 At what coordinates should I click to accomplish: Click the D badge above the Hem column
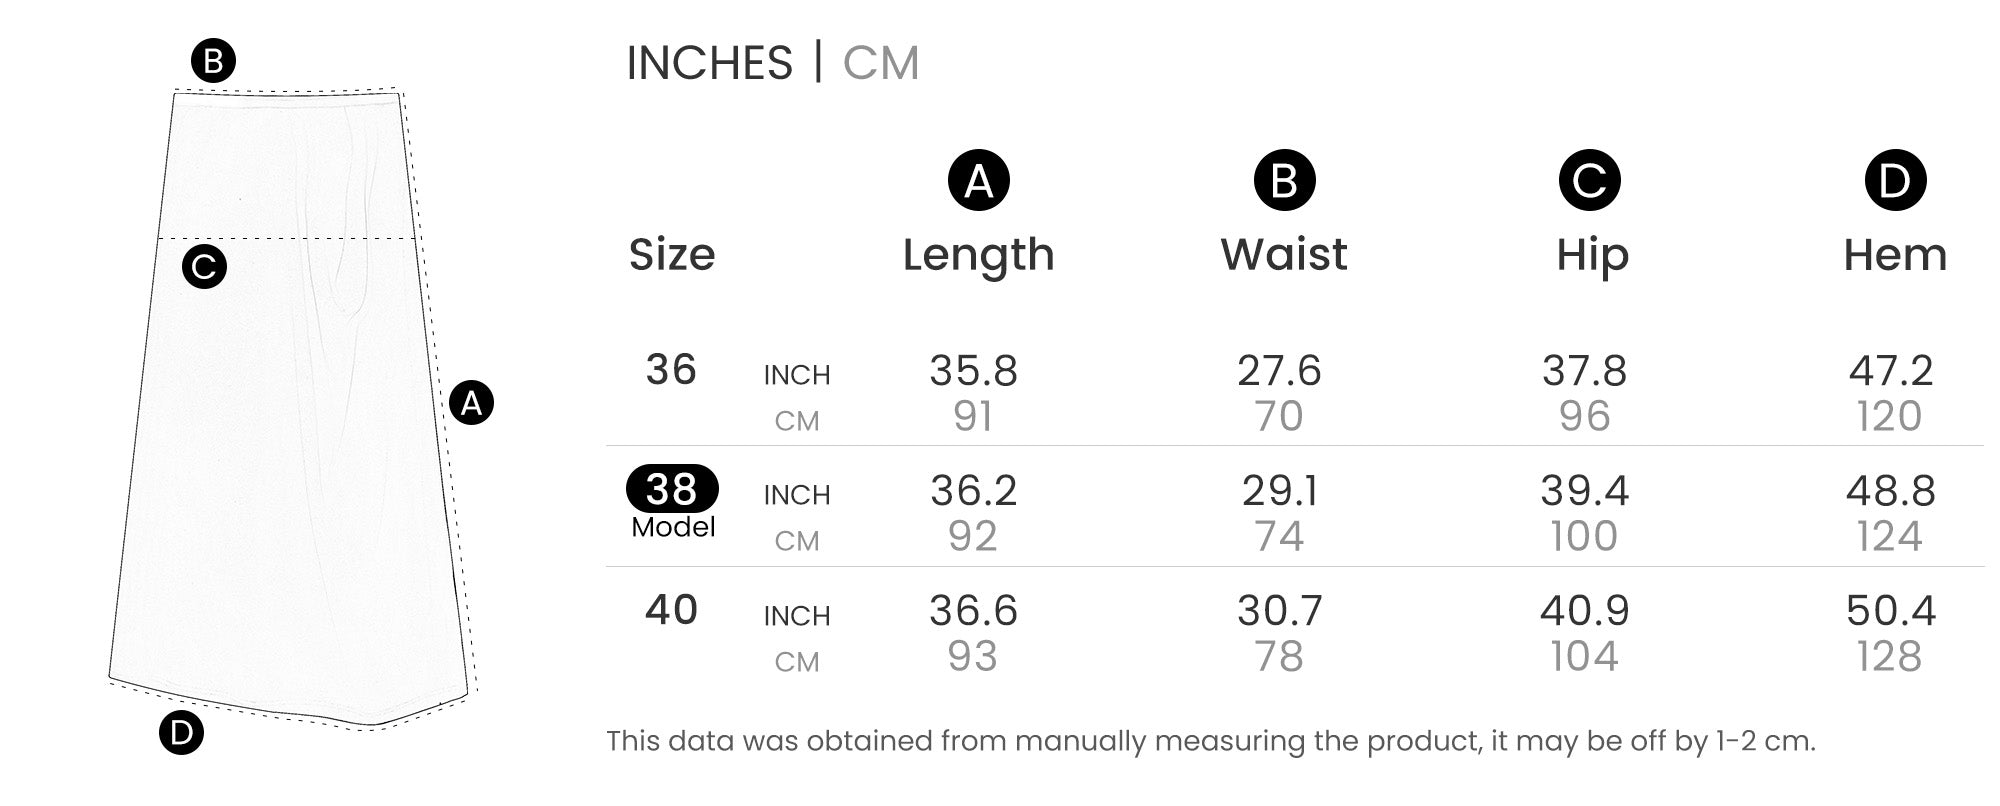[x=1894, y=181]
